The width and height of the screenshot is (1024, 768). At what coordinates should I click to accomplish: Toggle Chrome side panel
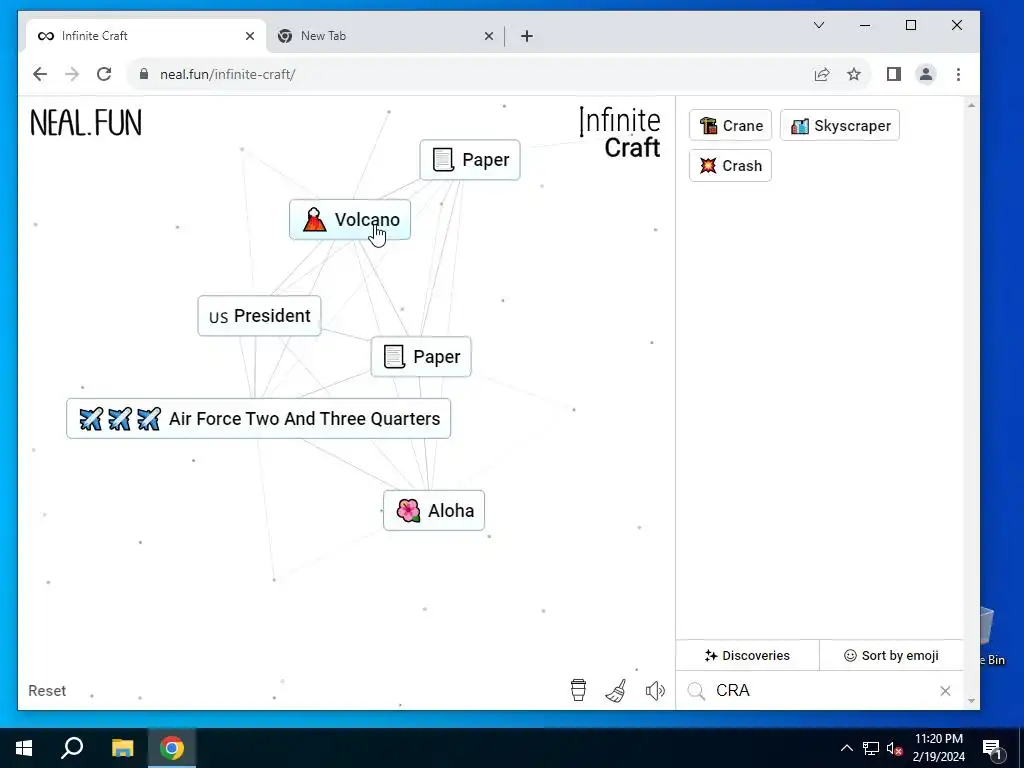[894, 74]
